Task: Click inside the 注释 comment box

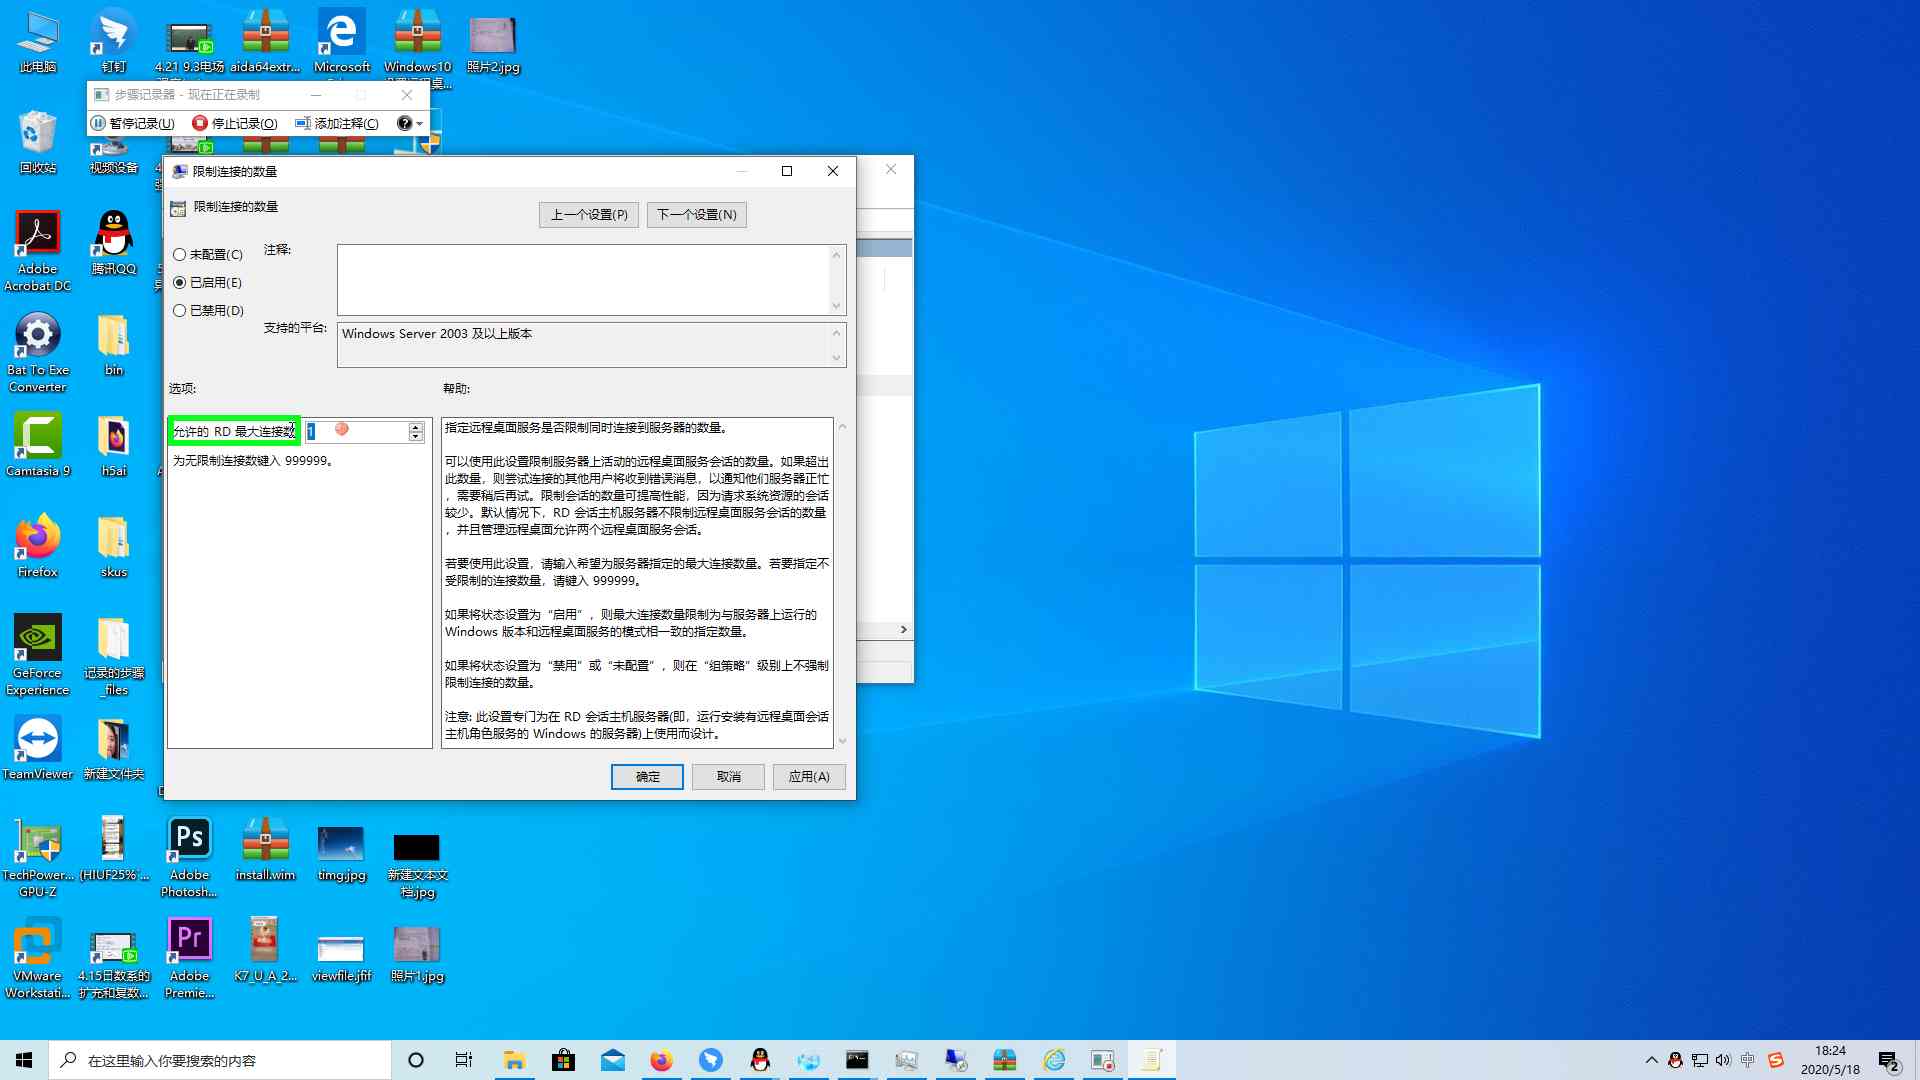Action: [584, 280]
